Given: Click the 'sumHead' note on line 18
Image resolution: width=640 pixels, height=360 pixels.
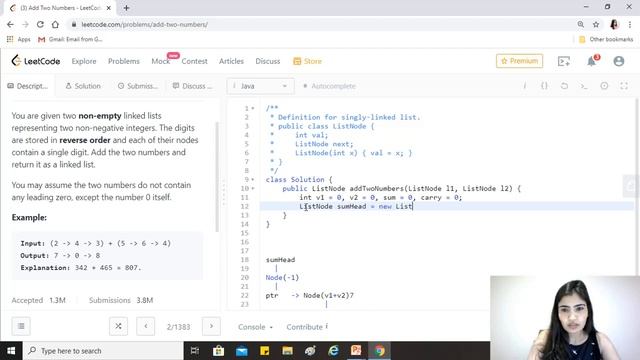Looking at the screenshot, I should (x=280, y=260).
